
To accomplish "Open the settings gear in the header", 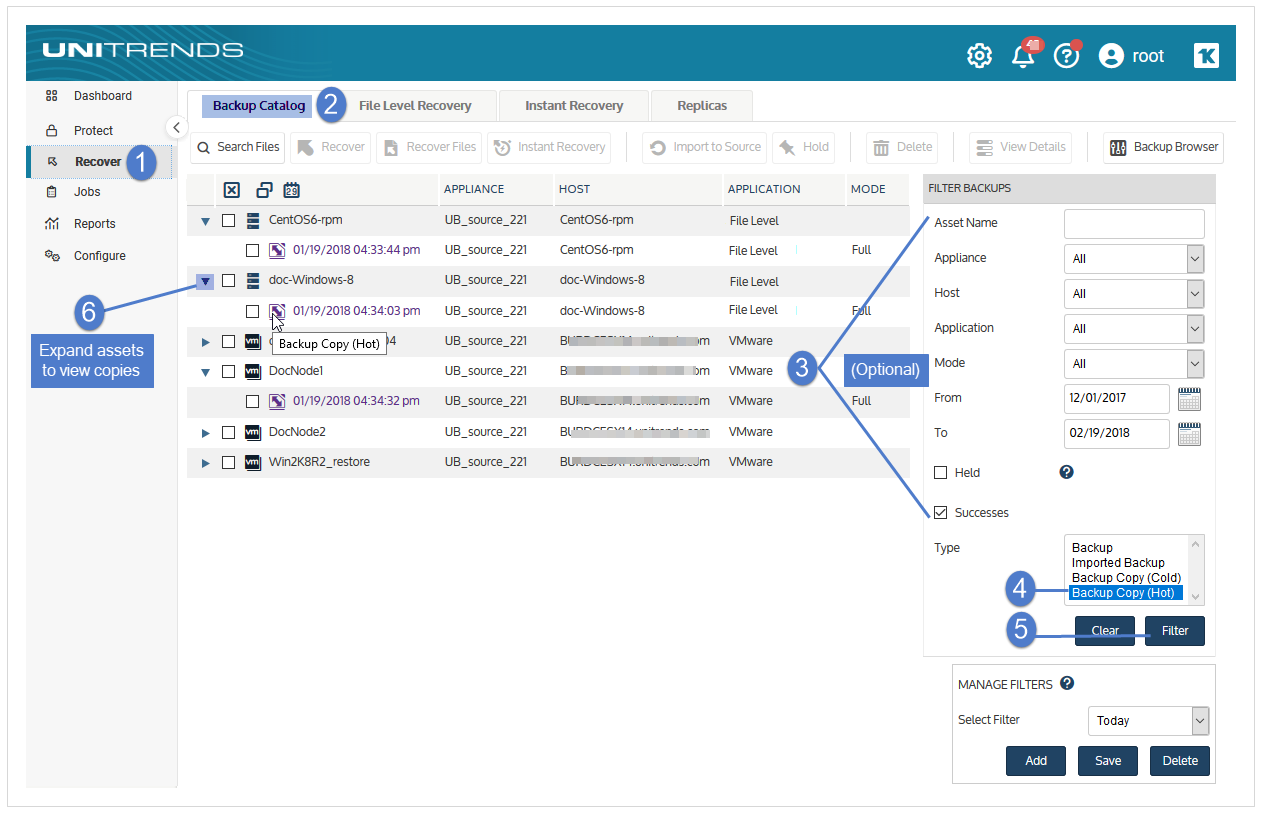I will [979, 56].
